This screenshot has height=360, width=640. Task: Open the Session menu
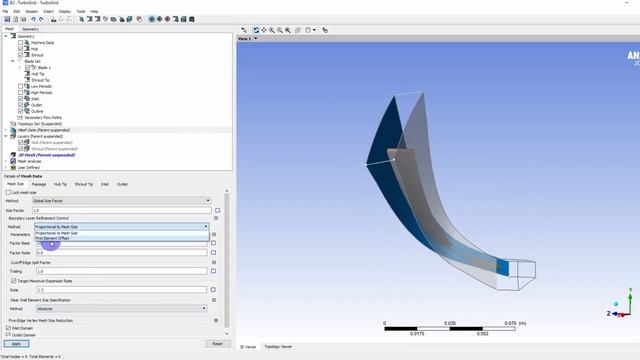[x=31, y=11]
